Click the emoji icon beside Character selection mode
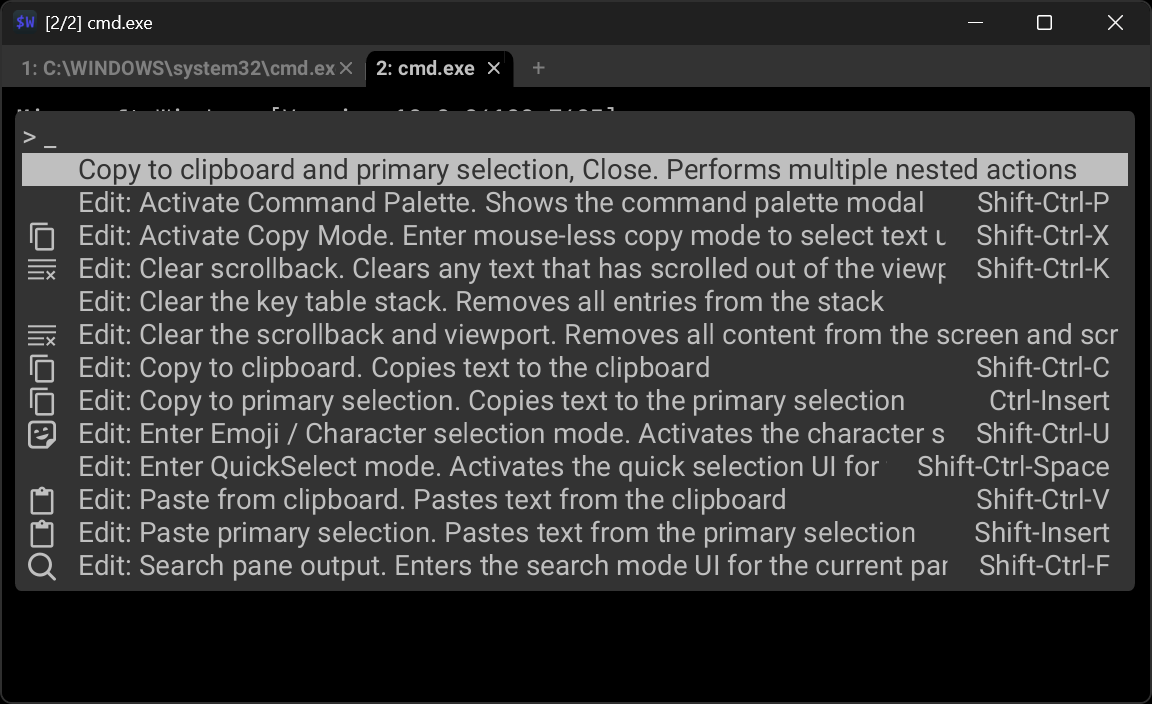 (41, 435)
